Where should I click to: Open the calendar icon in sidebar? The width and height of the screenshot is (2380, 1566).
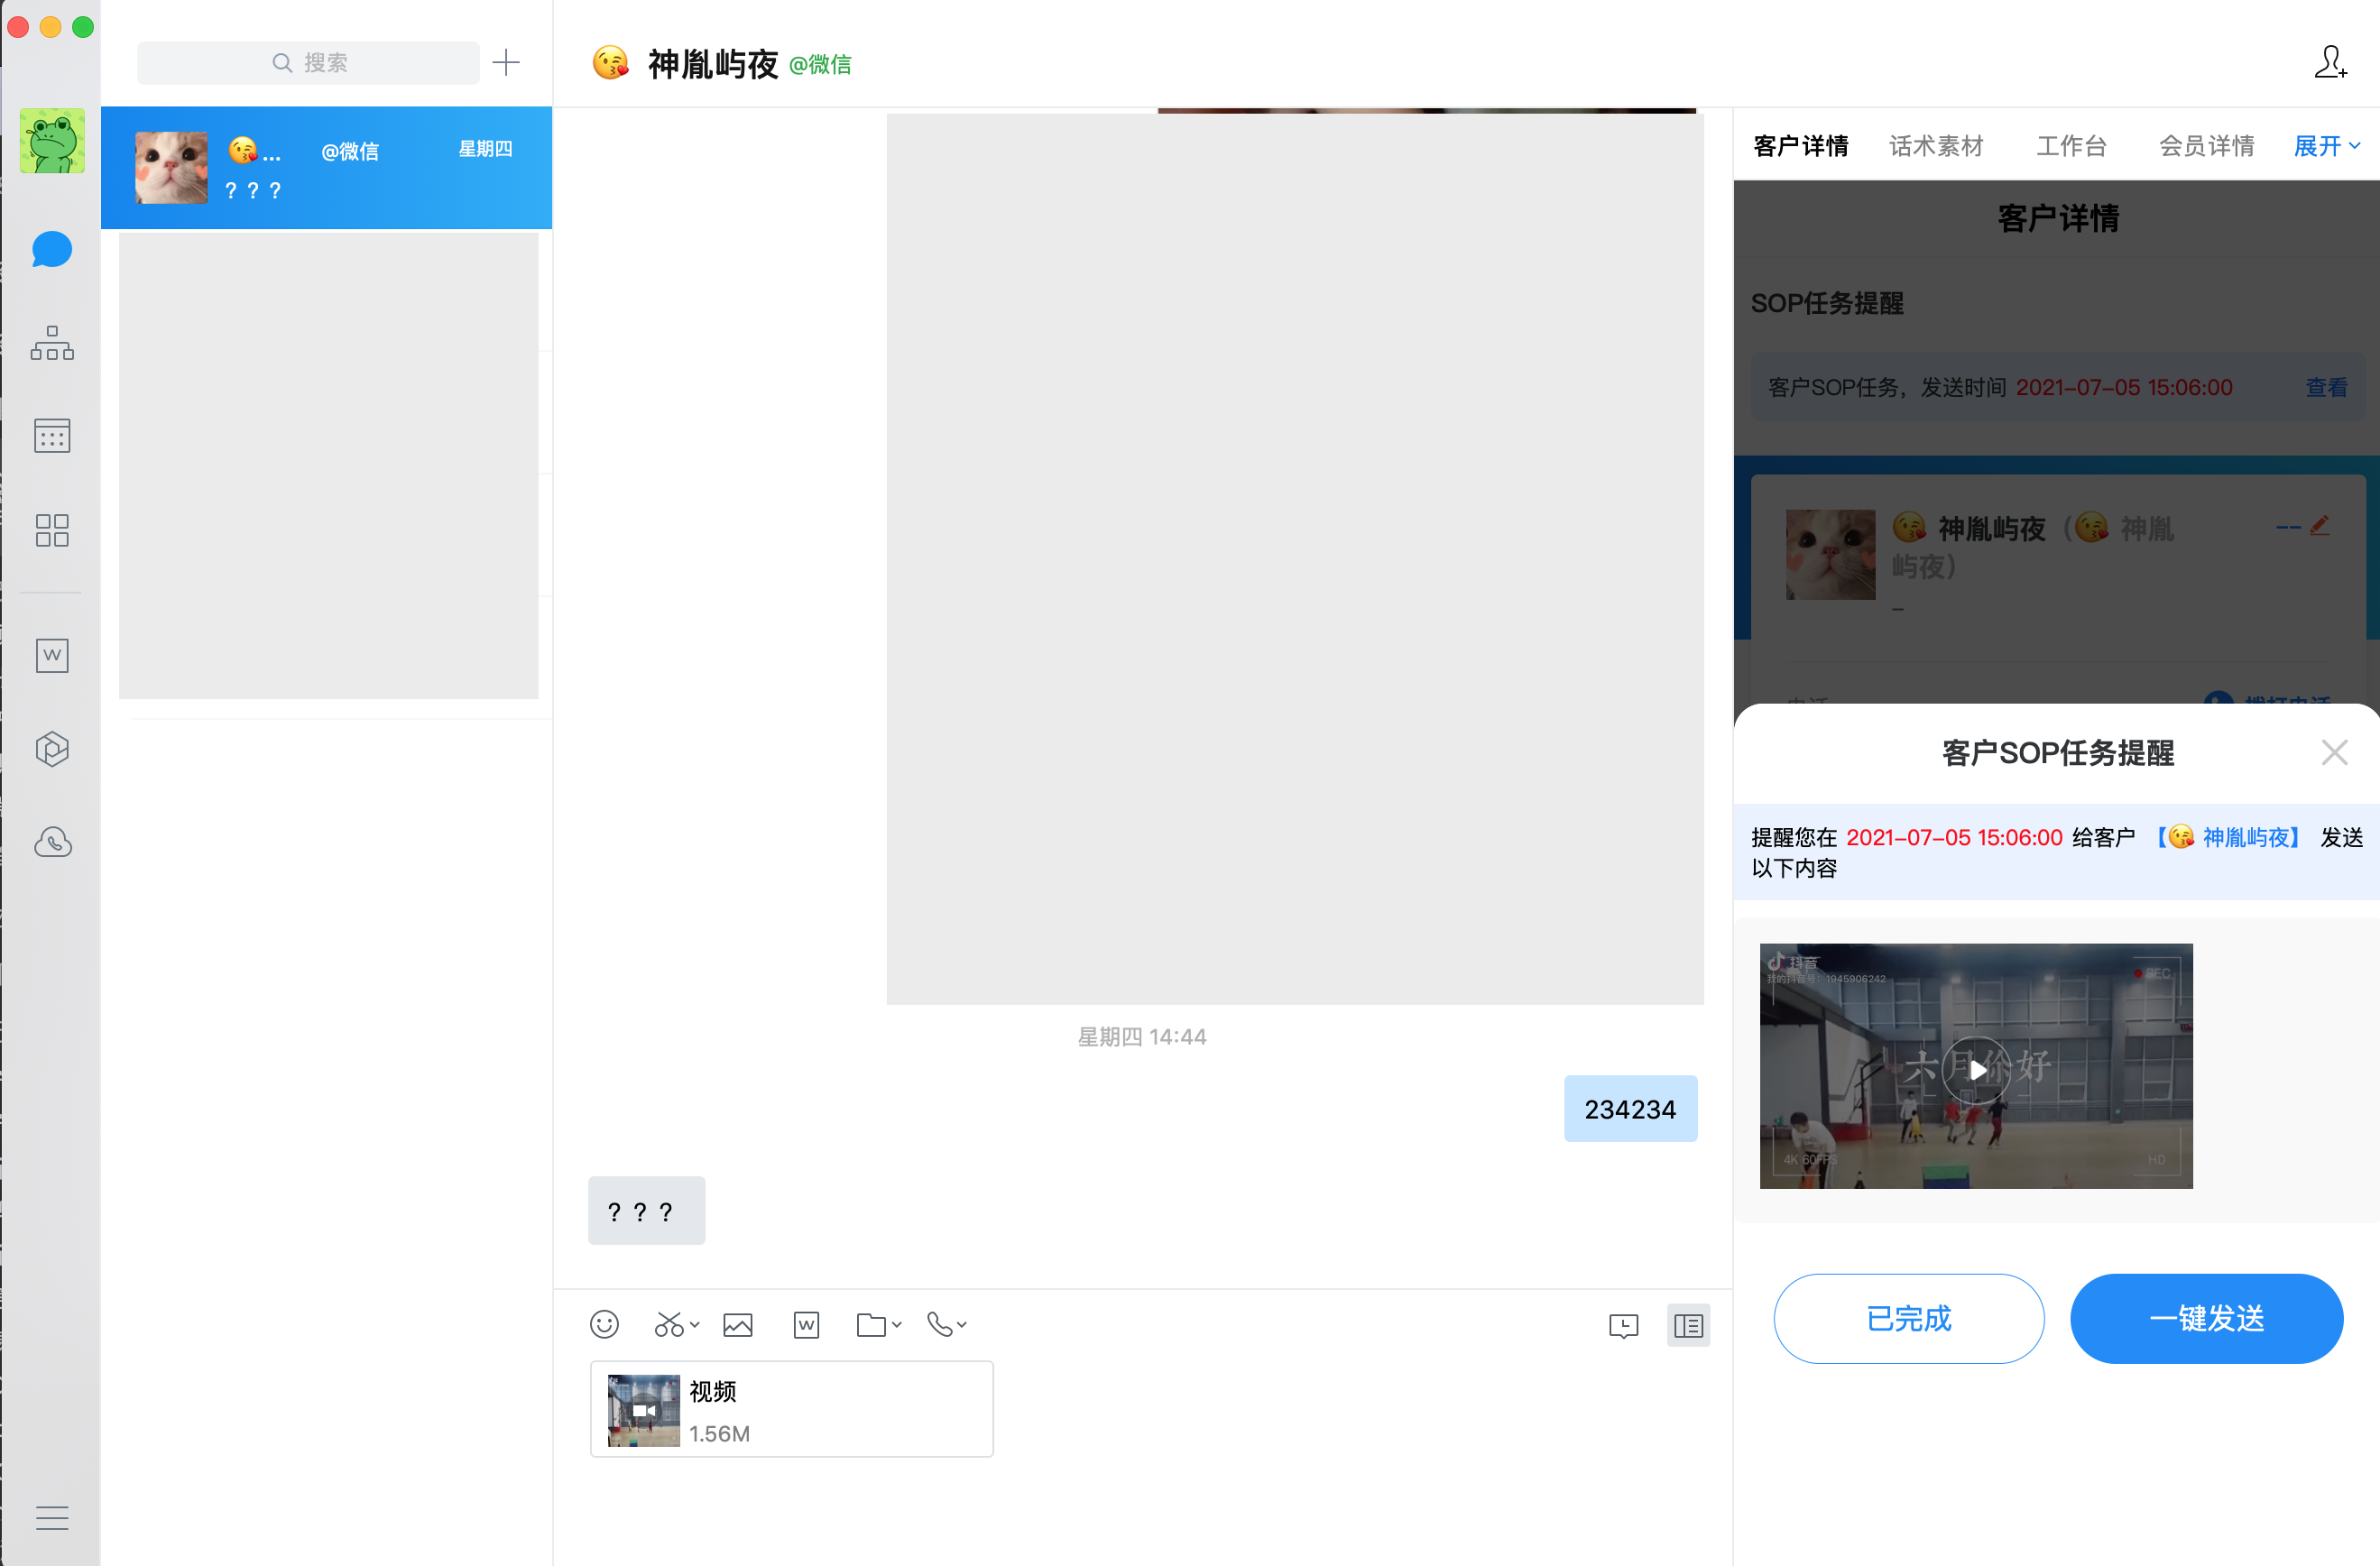pos(52,435)
